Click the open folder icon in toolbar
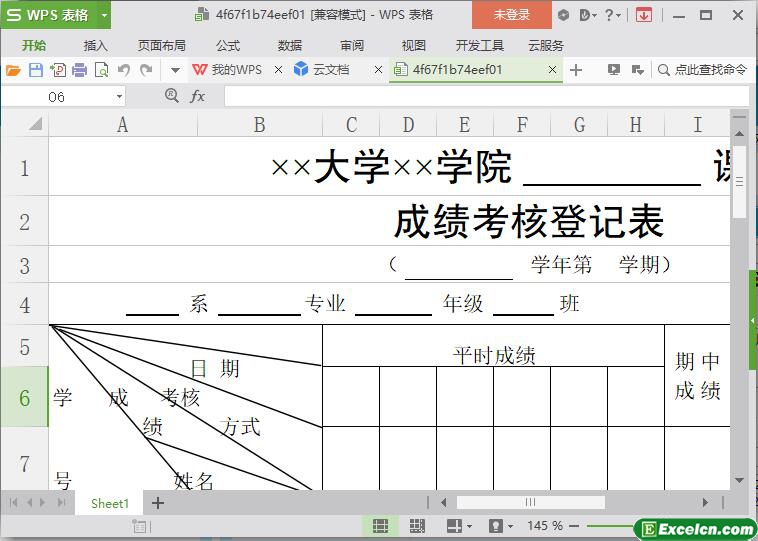 [x=13, y=70]
